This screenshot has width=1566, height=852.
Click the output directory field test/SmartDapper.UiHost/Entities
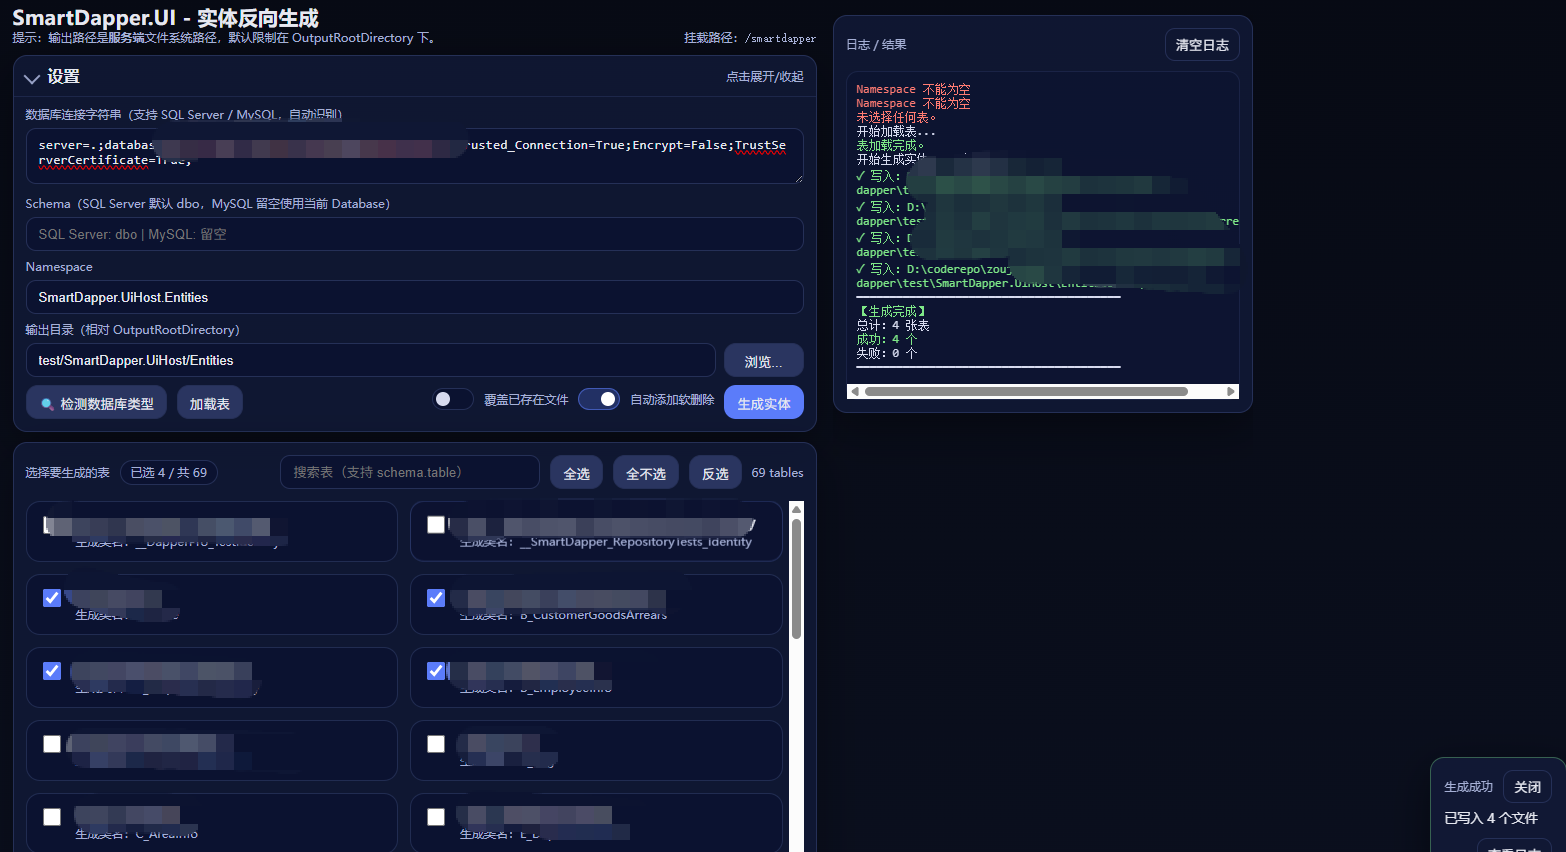point(370,360)
